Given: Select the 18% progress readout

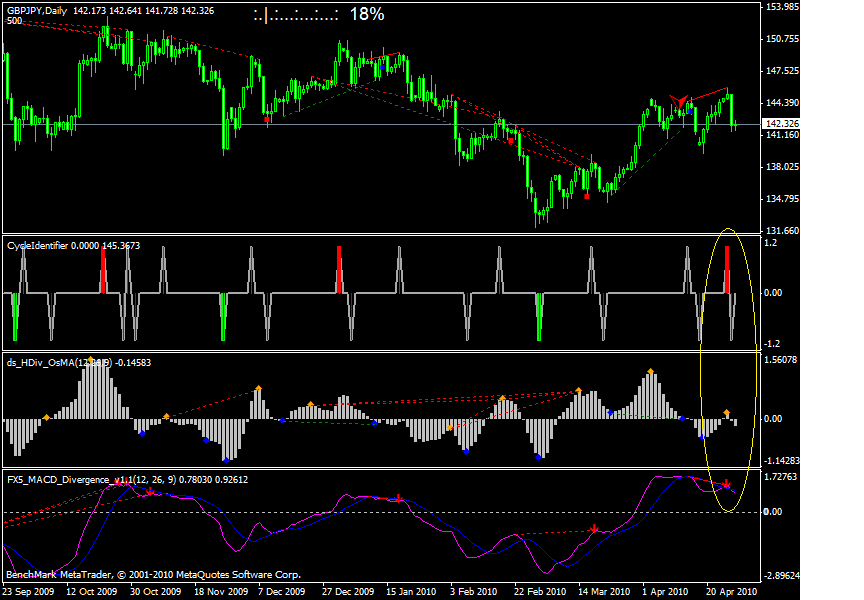Looking at the screenshot, I should (x=367, y=14).
